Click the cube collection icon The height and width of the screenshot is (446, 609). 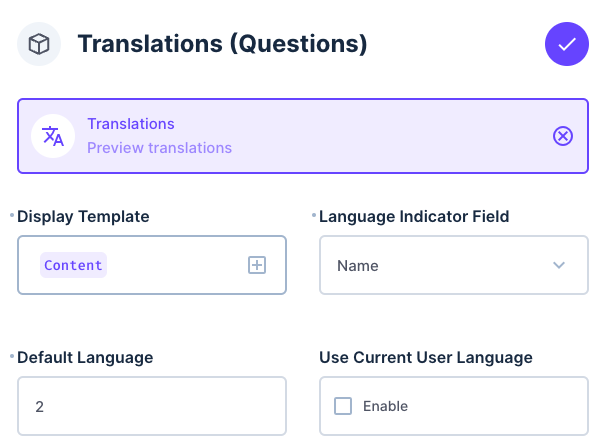(x=39, y=44)
